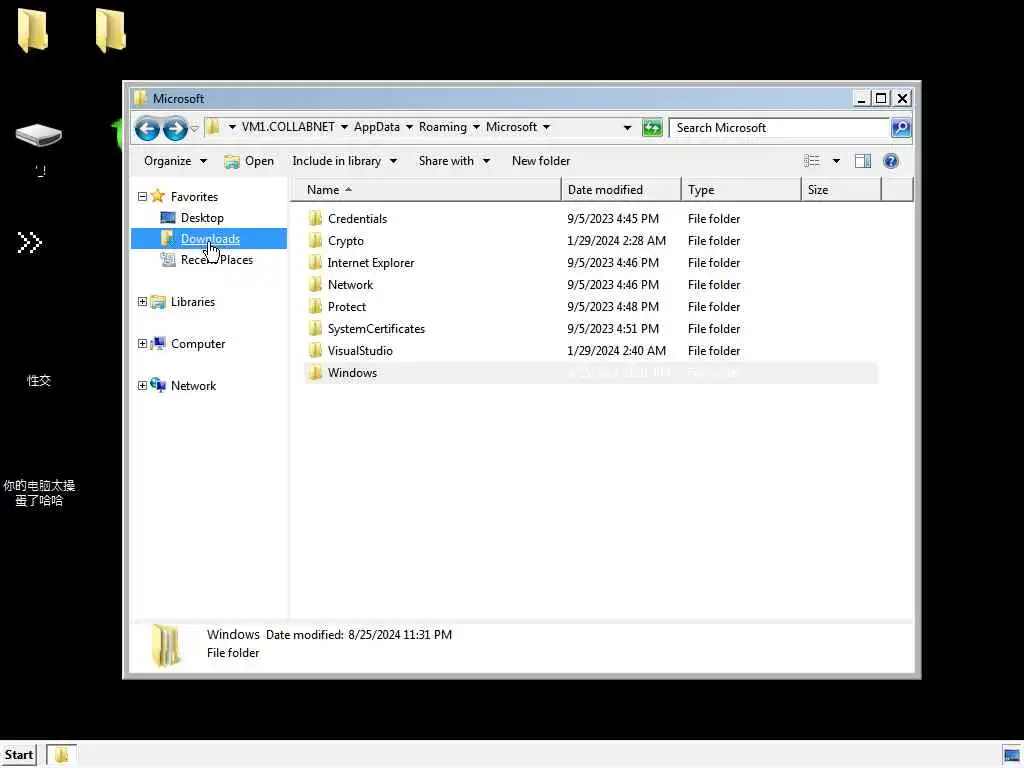Select desktop item labeled 你的电脑太操蛋了哈哈

(x=39, y=493)
